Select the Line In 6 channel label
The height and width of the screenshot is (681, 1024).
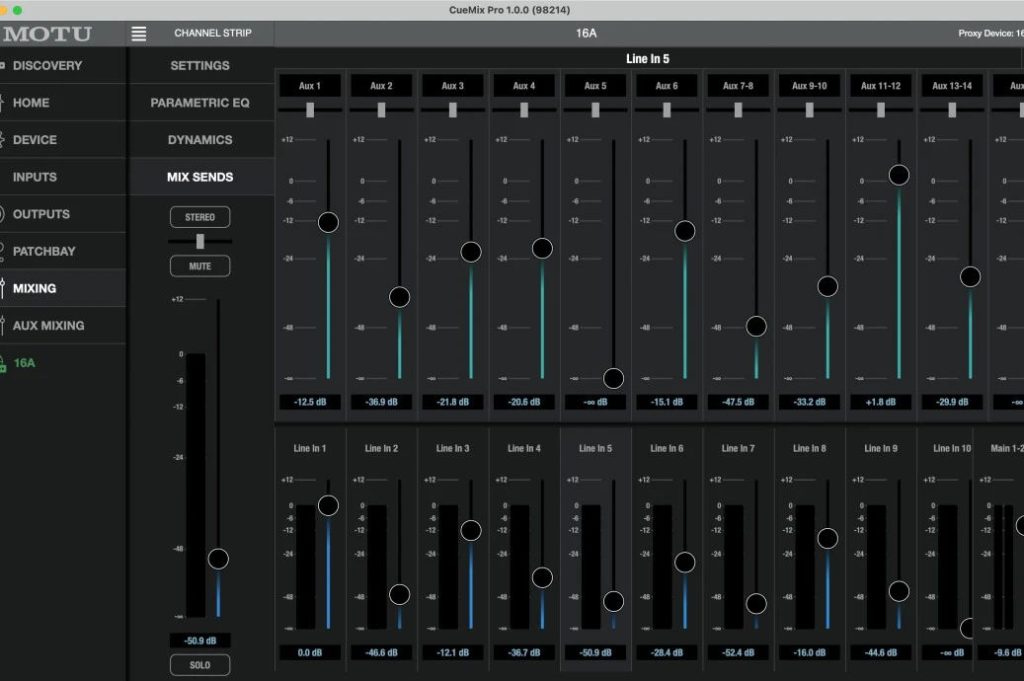pyautogui.click(x=666, y=449)
